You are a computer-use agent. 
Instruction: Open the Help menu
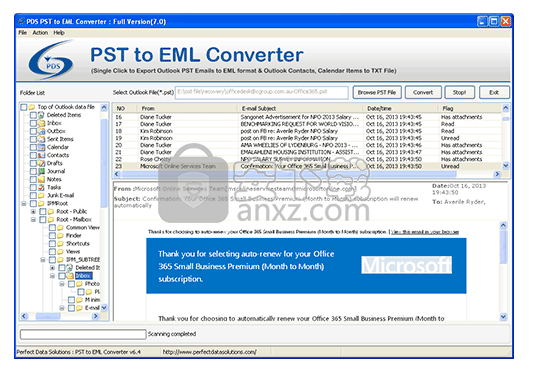pyautogui.click(x=59, y=33)
